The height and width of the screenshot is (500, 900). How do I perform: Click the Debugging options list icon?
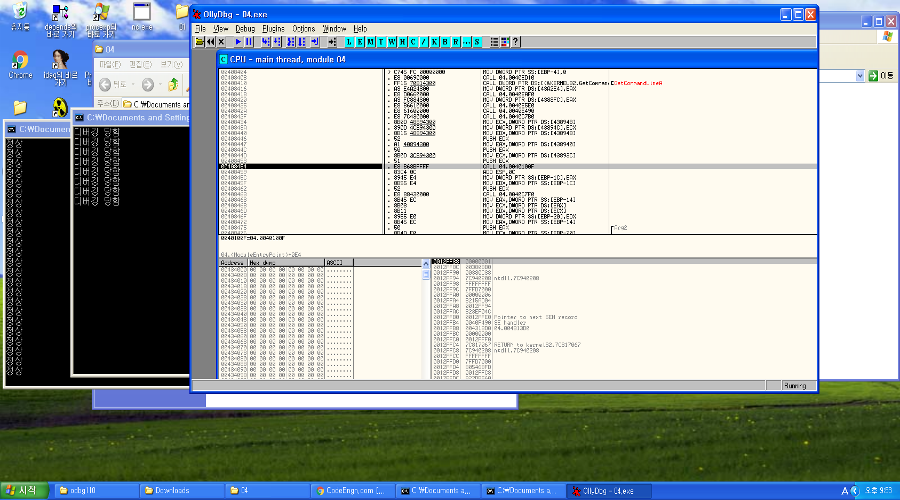(494, 42)
